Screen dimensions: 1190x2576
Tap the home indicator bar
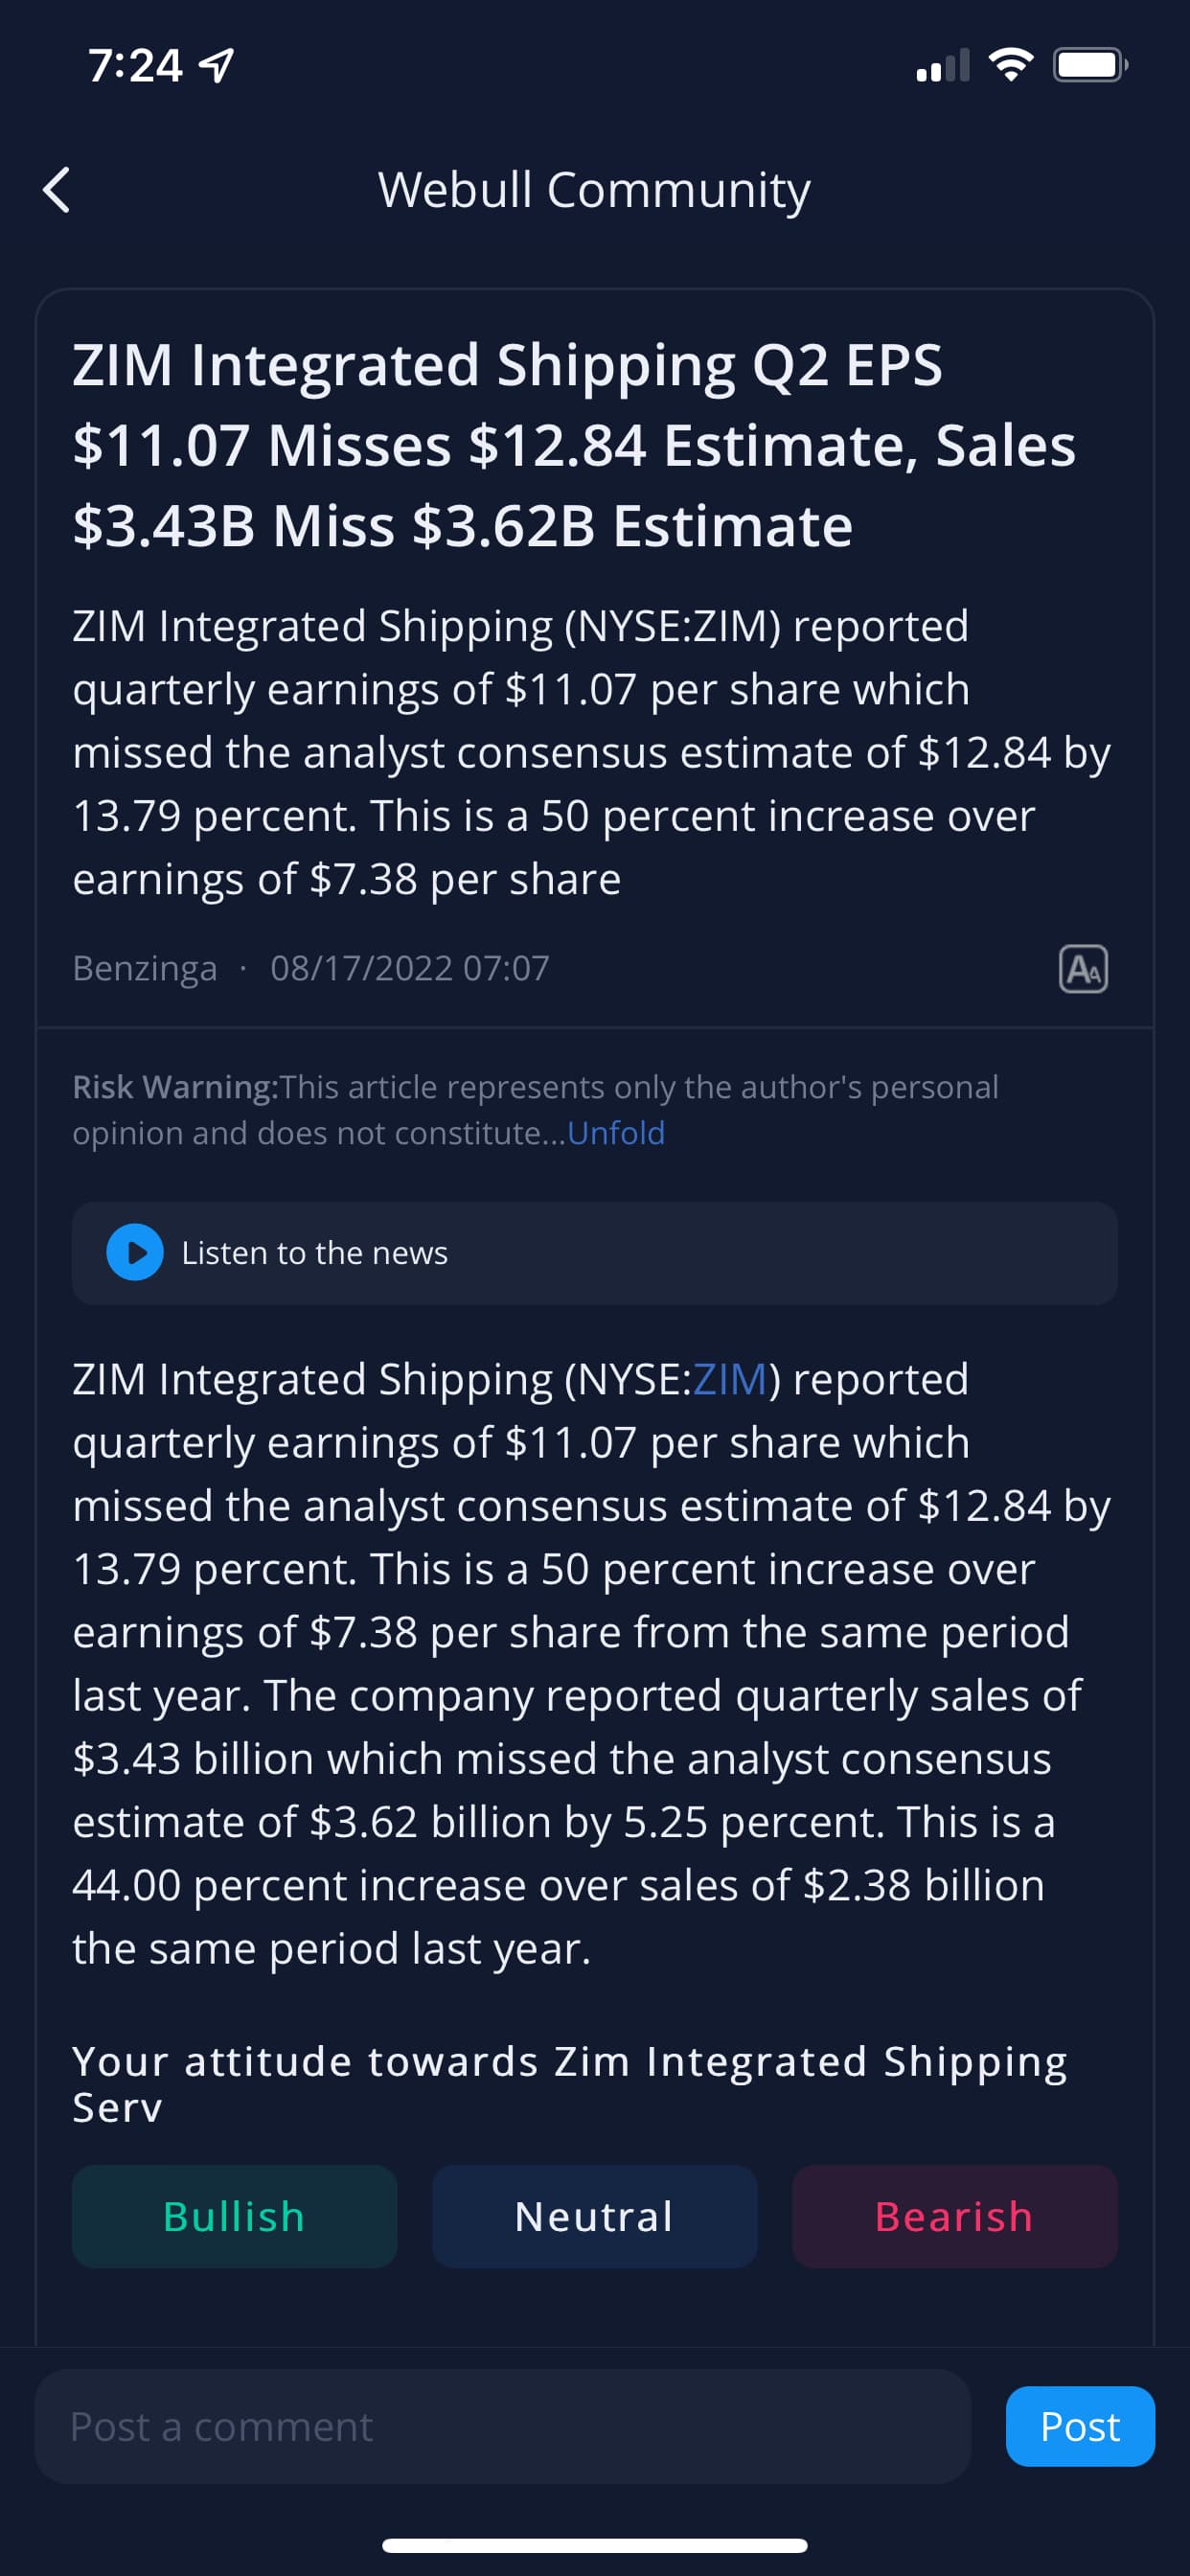pyautogui.click(x=594, y=2545)
